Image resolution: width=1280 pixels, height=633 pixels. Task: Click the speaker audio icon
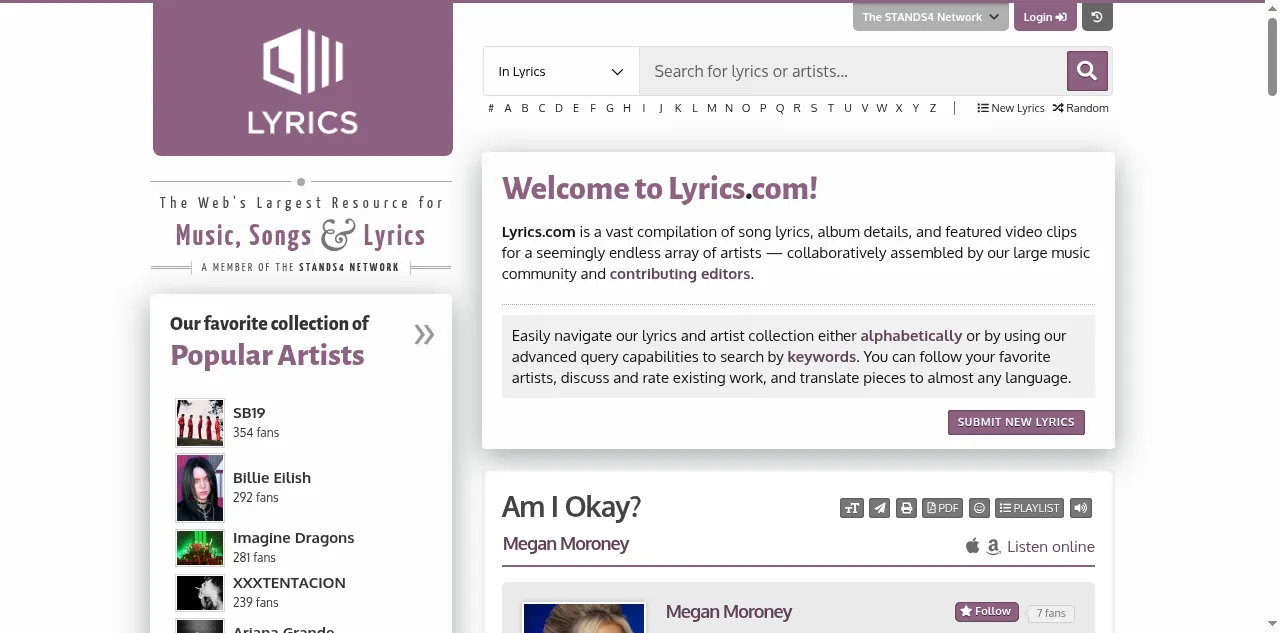click(x=1080, y=508)
